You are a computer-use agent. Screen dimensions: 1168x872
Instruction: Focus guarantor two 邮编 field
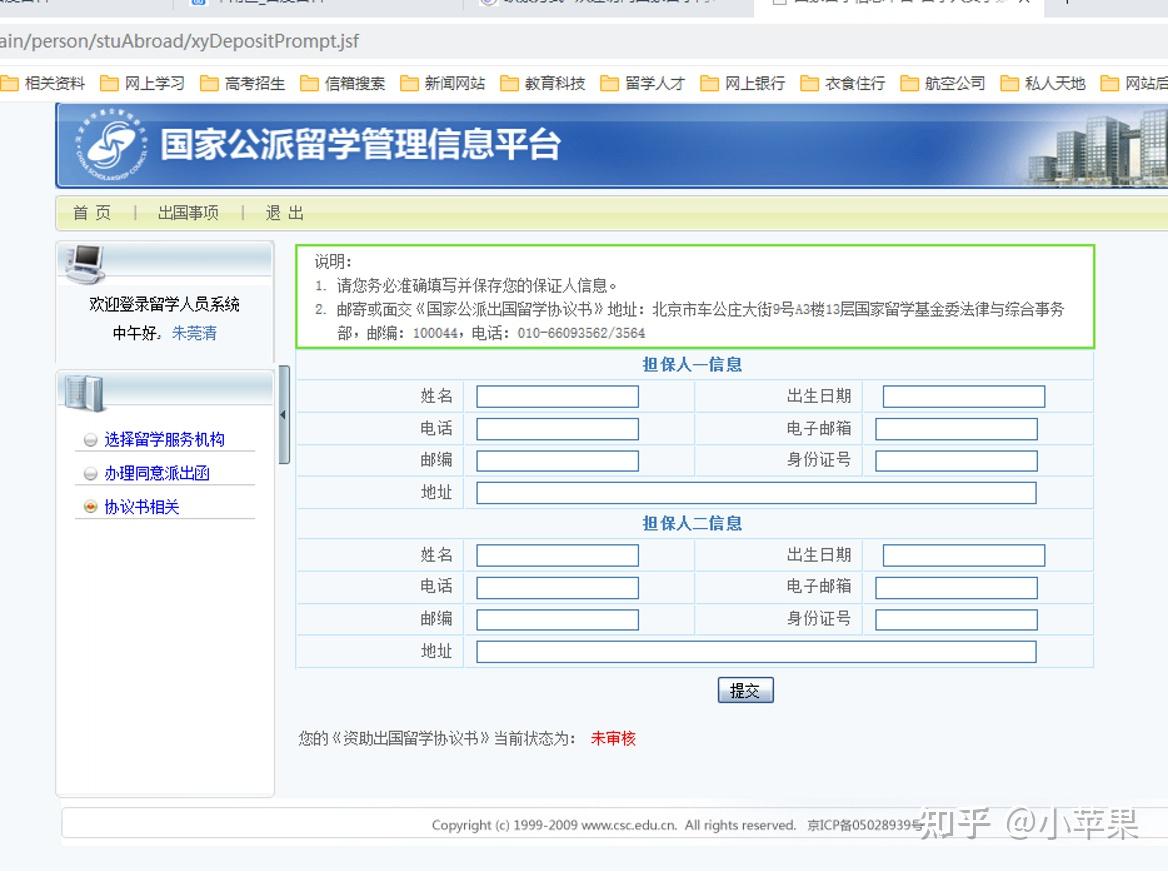pos(557,620)
